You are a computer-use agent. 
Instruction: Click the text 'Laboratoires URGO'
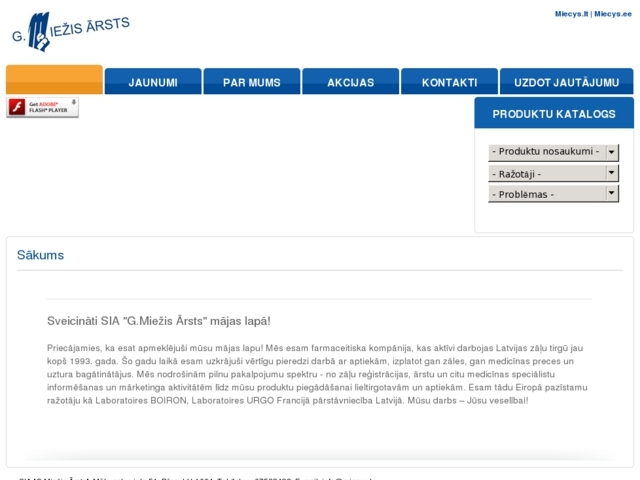pos(233,400)
